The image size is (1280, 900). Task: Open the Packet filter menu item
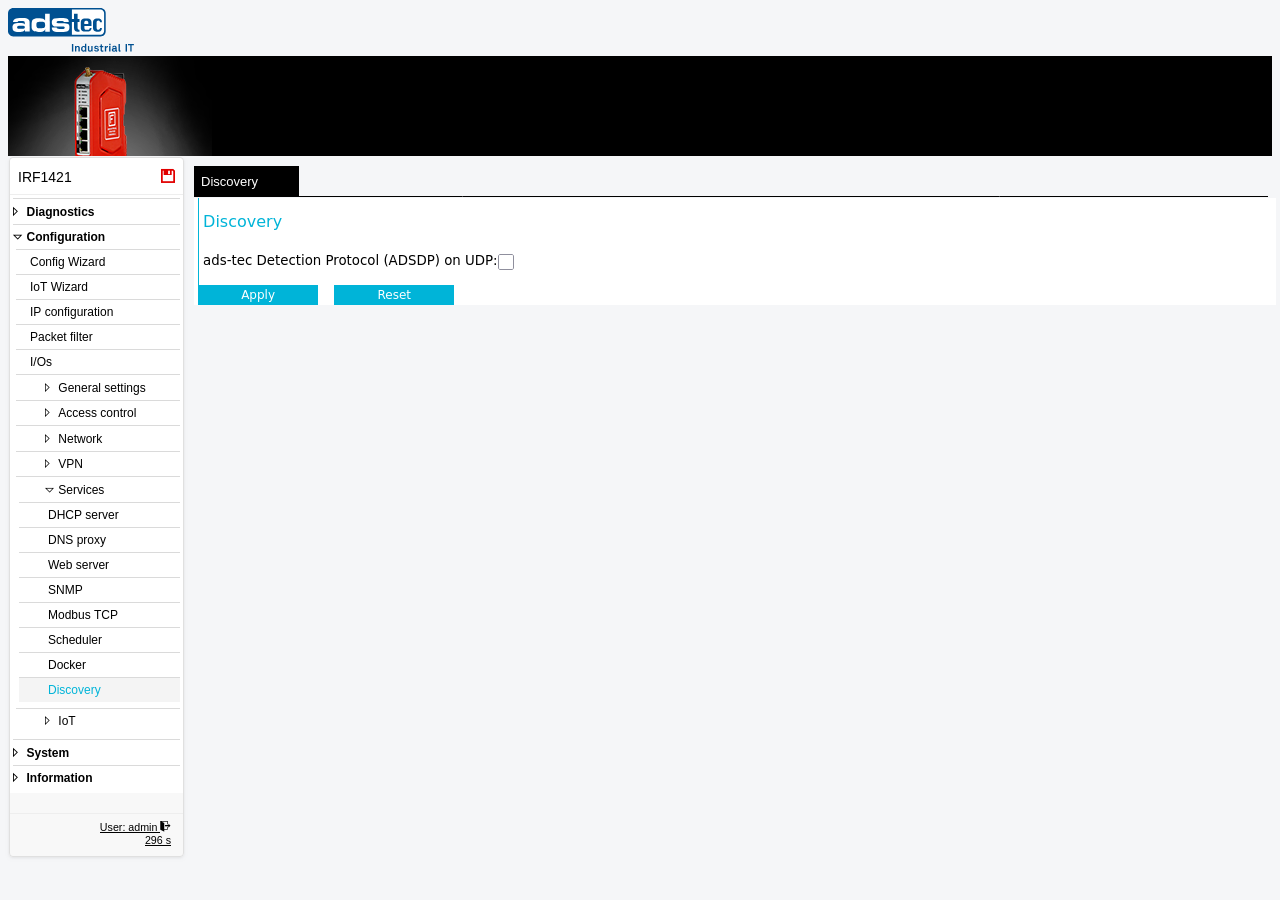98,337
